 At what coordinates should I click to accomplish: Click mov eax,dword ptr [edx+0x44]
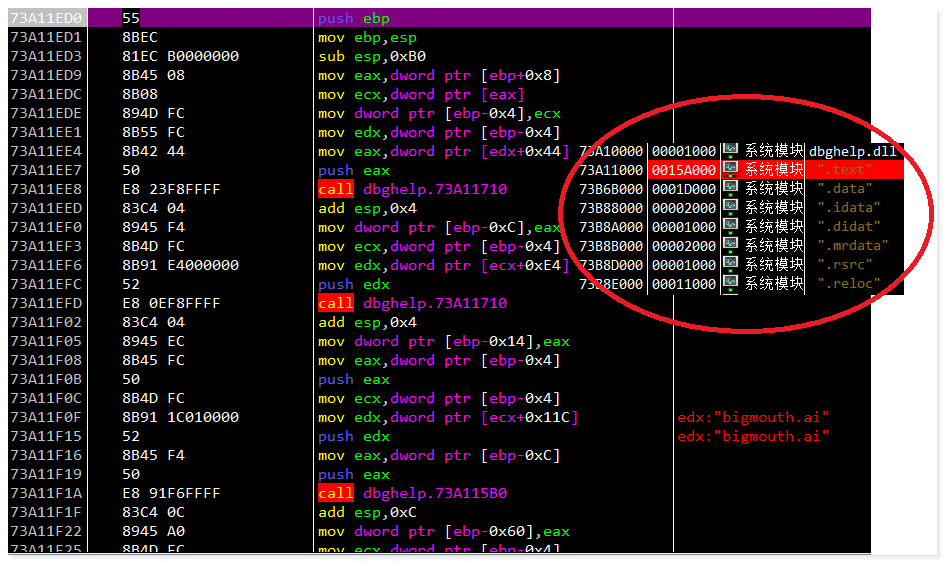[444, 151]
